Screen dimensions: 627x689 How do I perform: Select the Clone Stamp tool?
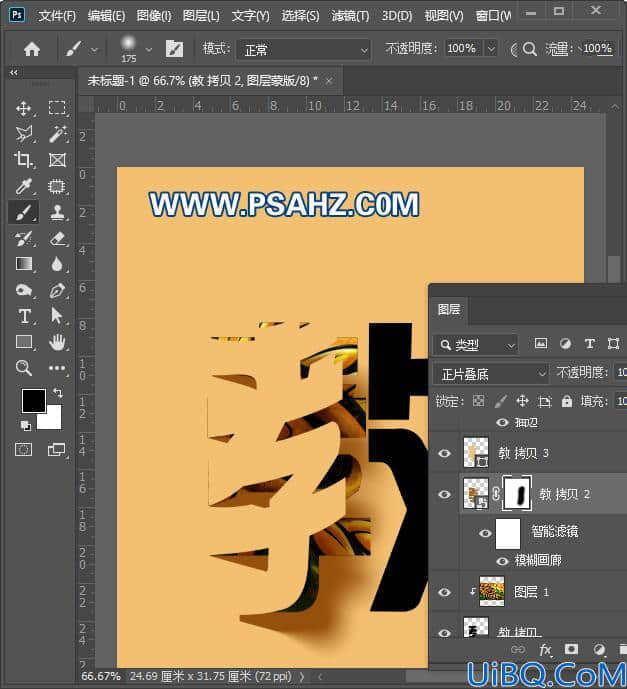point(57,213)
